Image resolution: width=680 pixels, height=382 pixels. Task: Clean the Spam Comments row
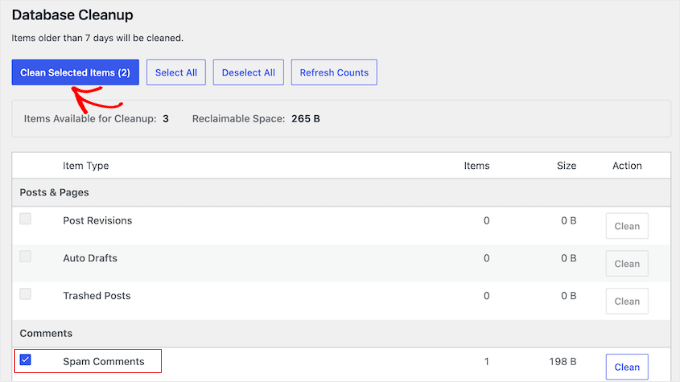click(x=627, y=367)
